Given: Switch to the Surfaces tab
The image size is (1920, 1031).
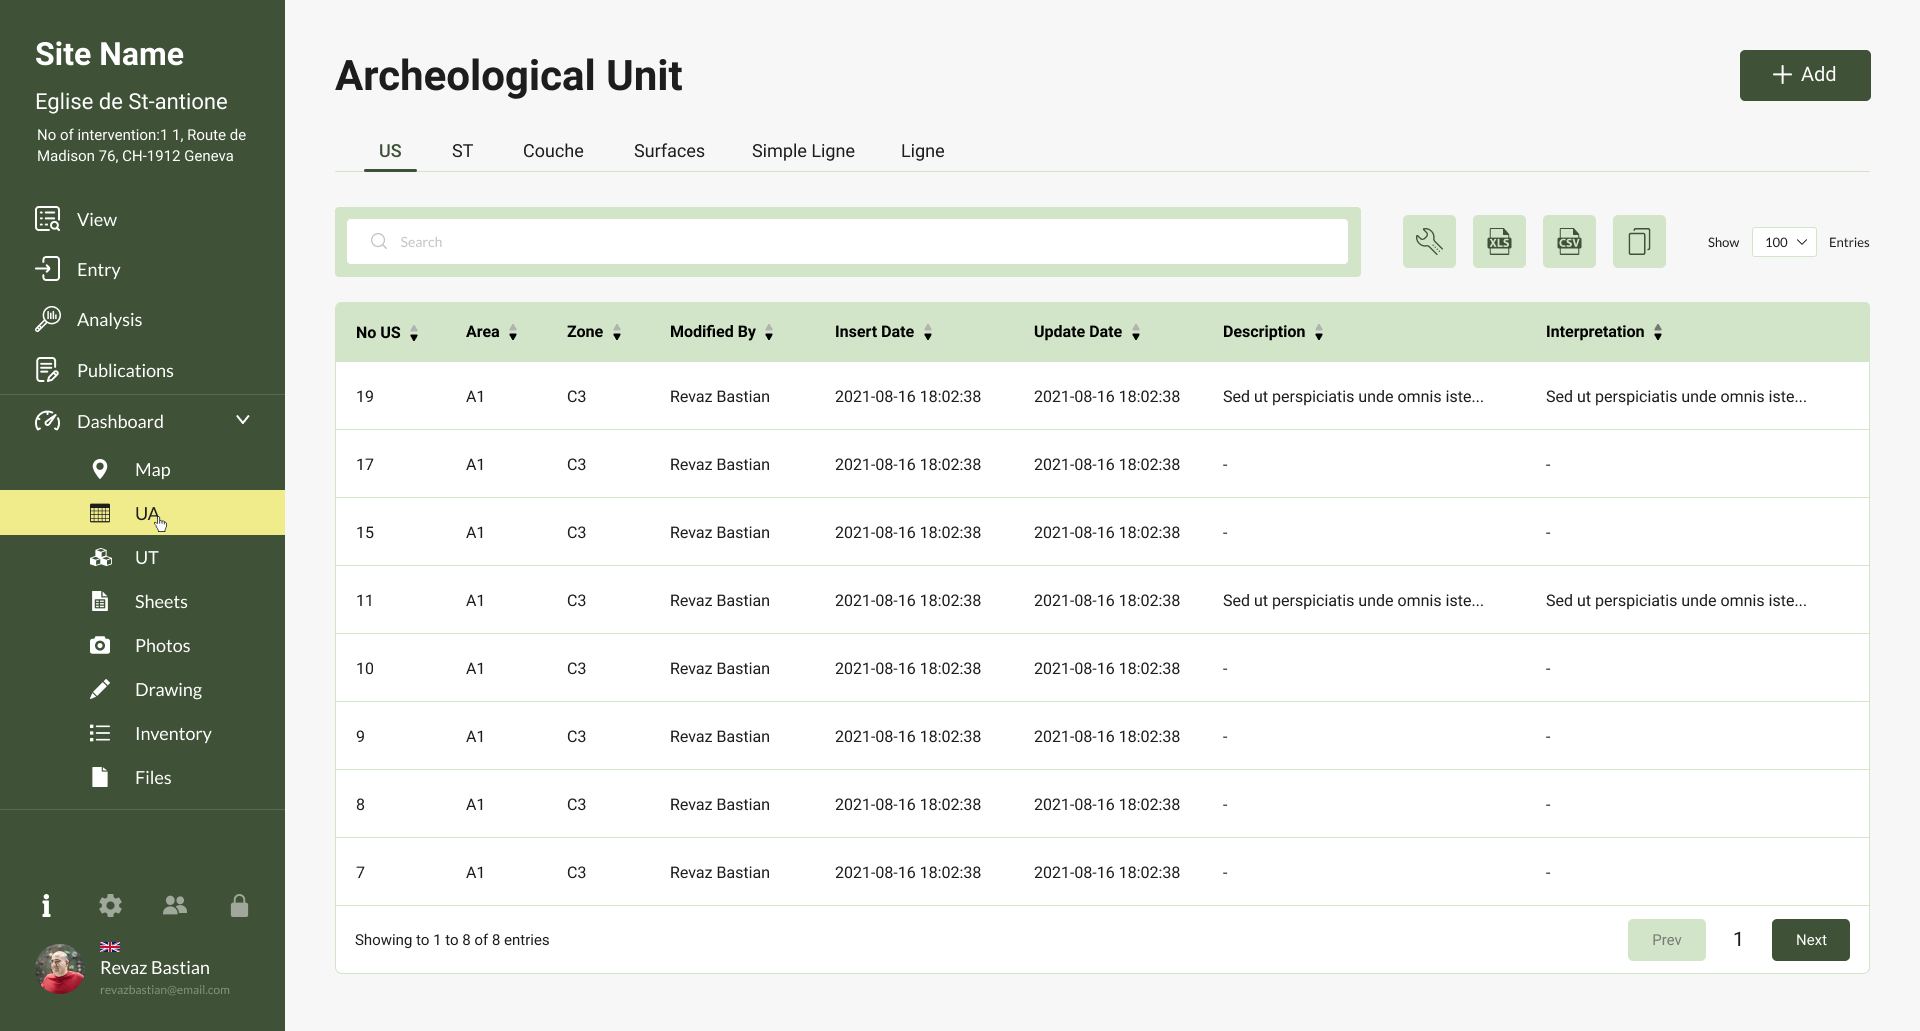Looking at the screenshot, I should pyautogui.click(x=669, y=151).
